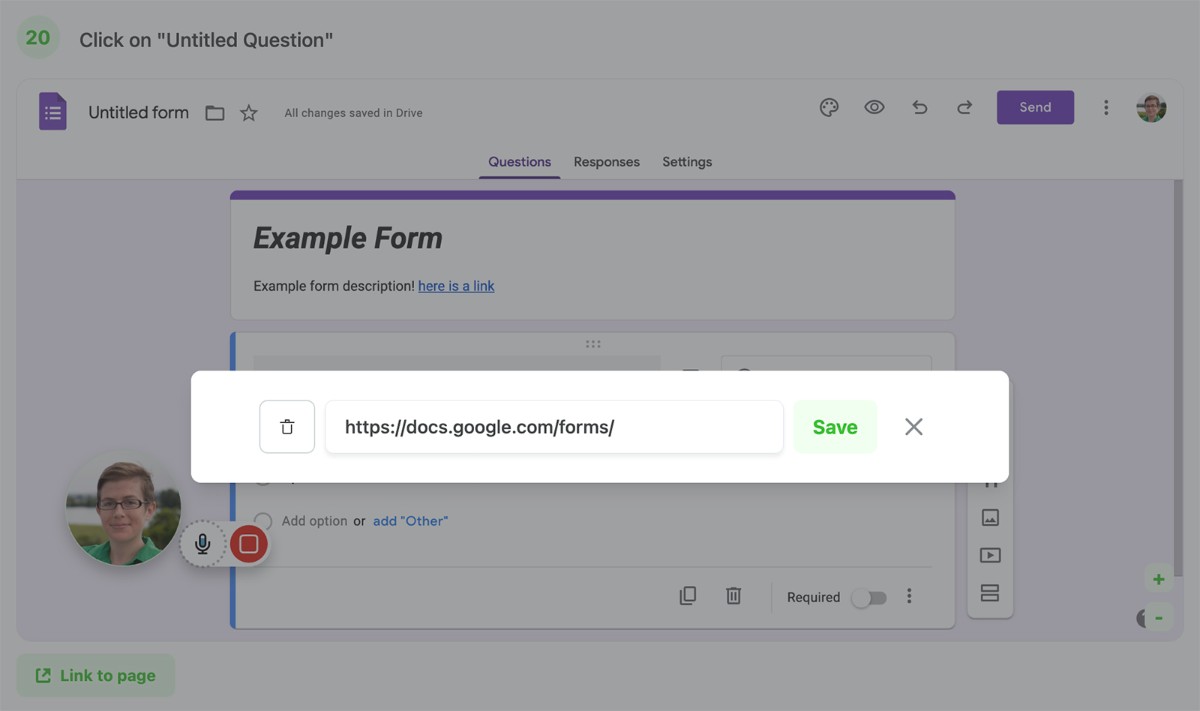Click the trash icon in the link popup
The width and height of the screenshot is (1200, 711).
pos(287,427)
